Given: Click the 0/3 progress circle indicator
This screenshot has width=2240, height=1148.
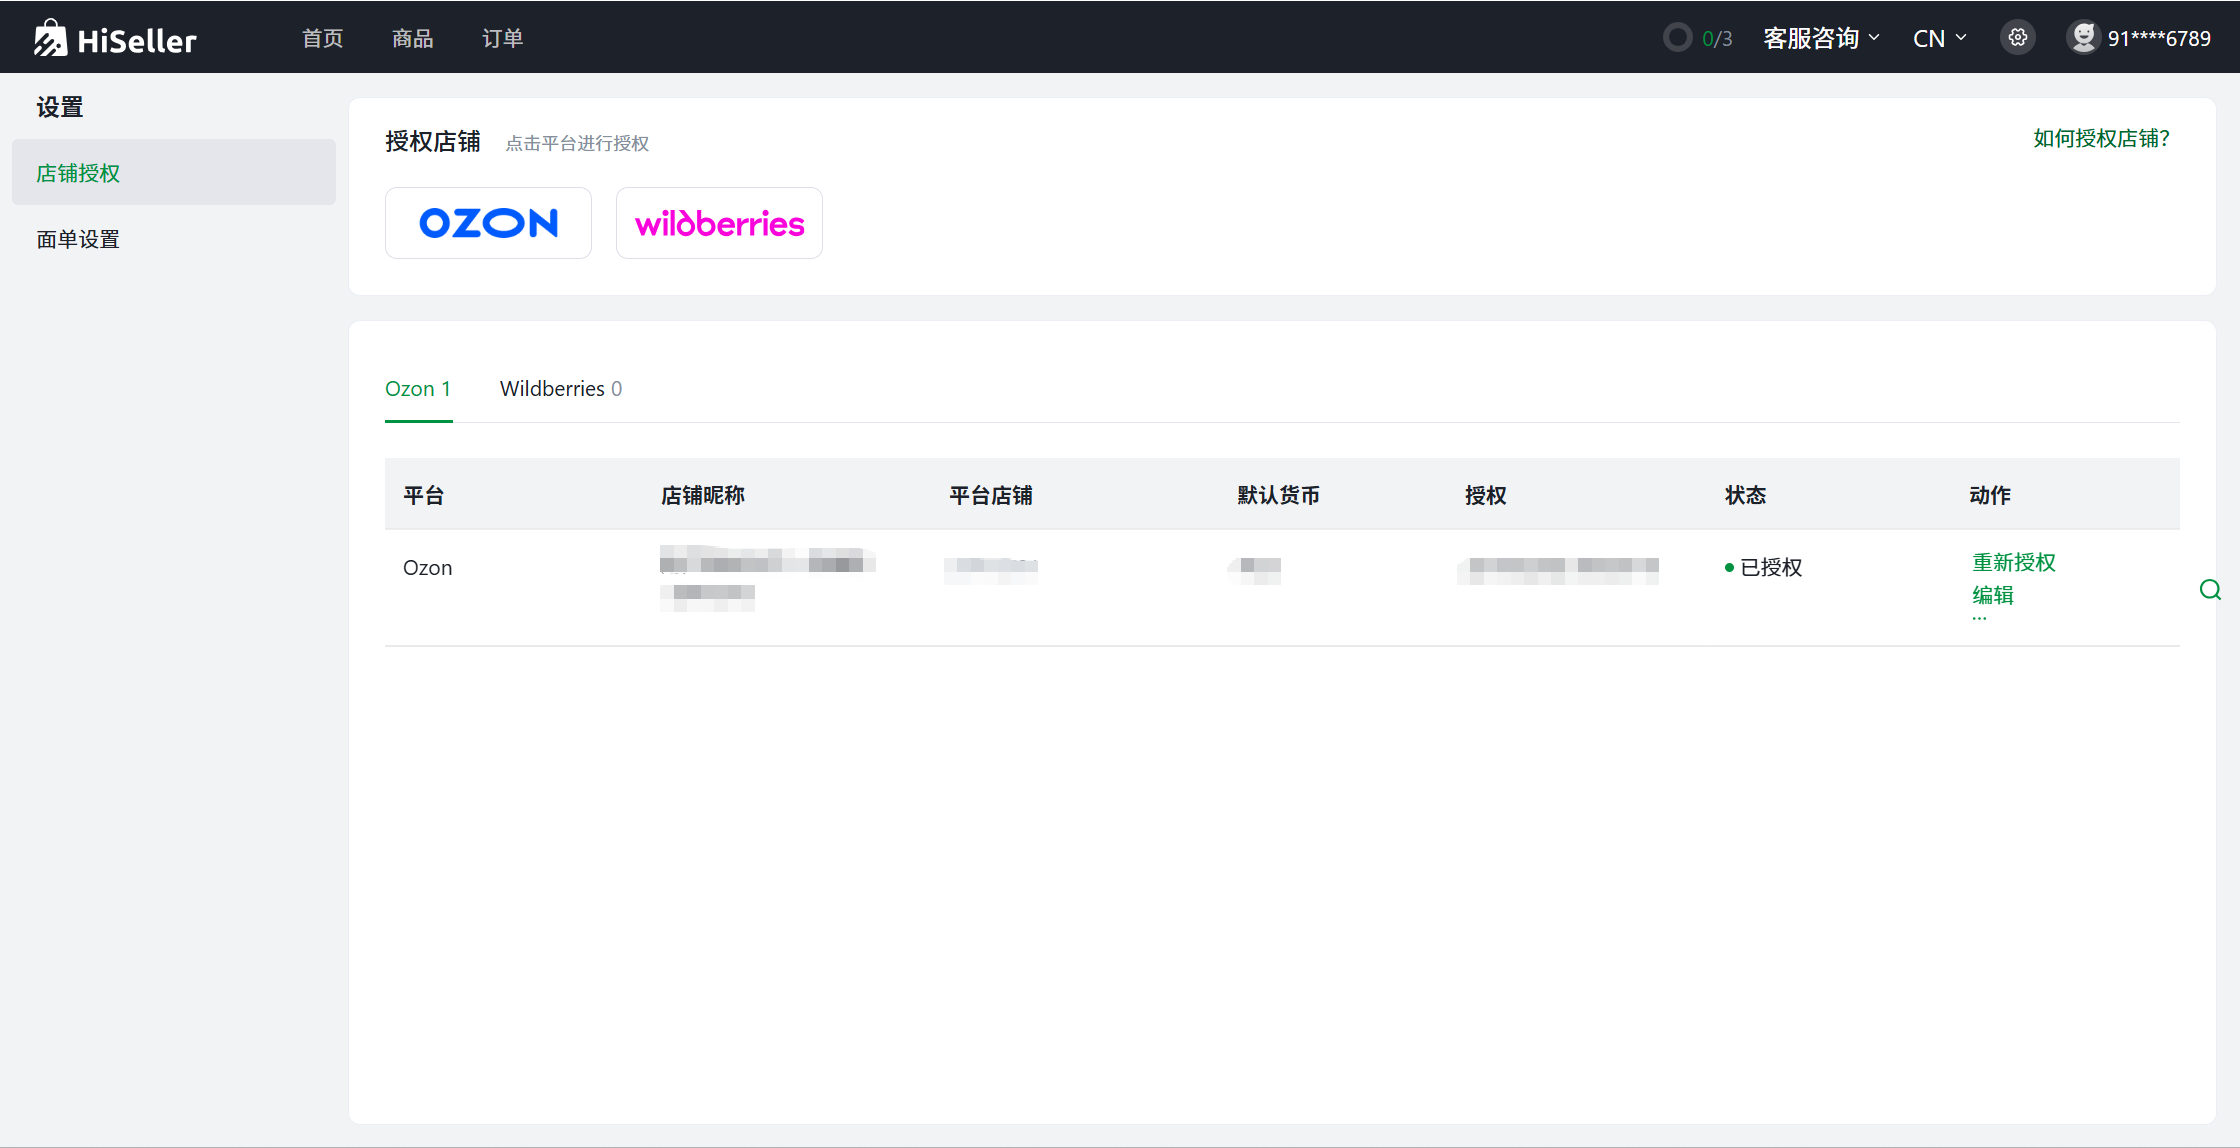Looking at the screenshot, I should pyautogui.click(x=1677, y=38).
